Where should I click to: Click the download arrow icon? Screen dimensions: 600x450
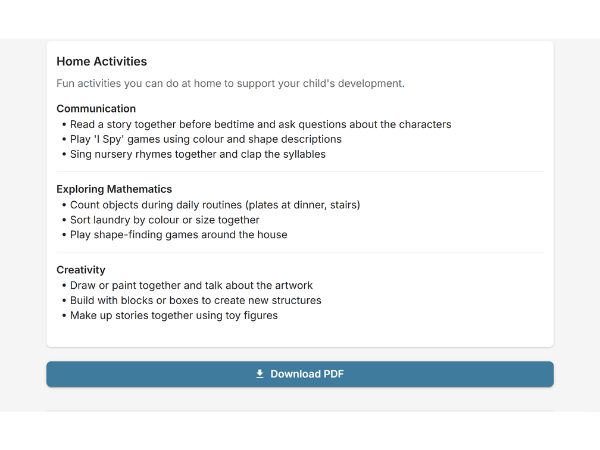pos(260,374)
